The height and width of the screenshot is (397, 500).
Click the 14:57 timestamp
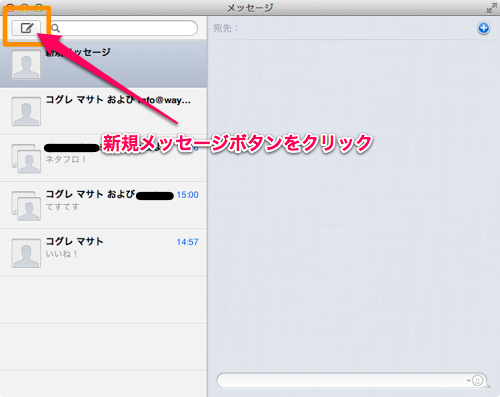[x=187, y=242]
